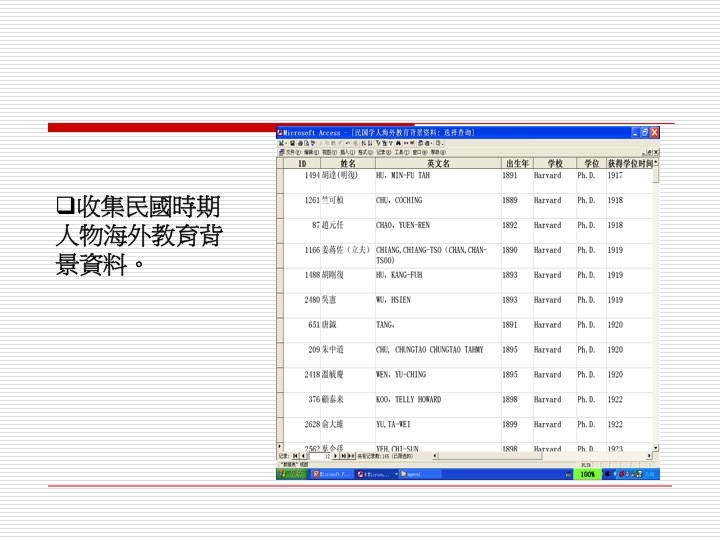The image size is (720, 540).
Task: Go to first record navigation button
Action: click(x=295, y=456)
